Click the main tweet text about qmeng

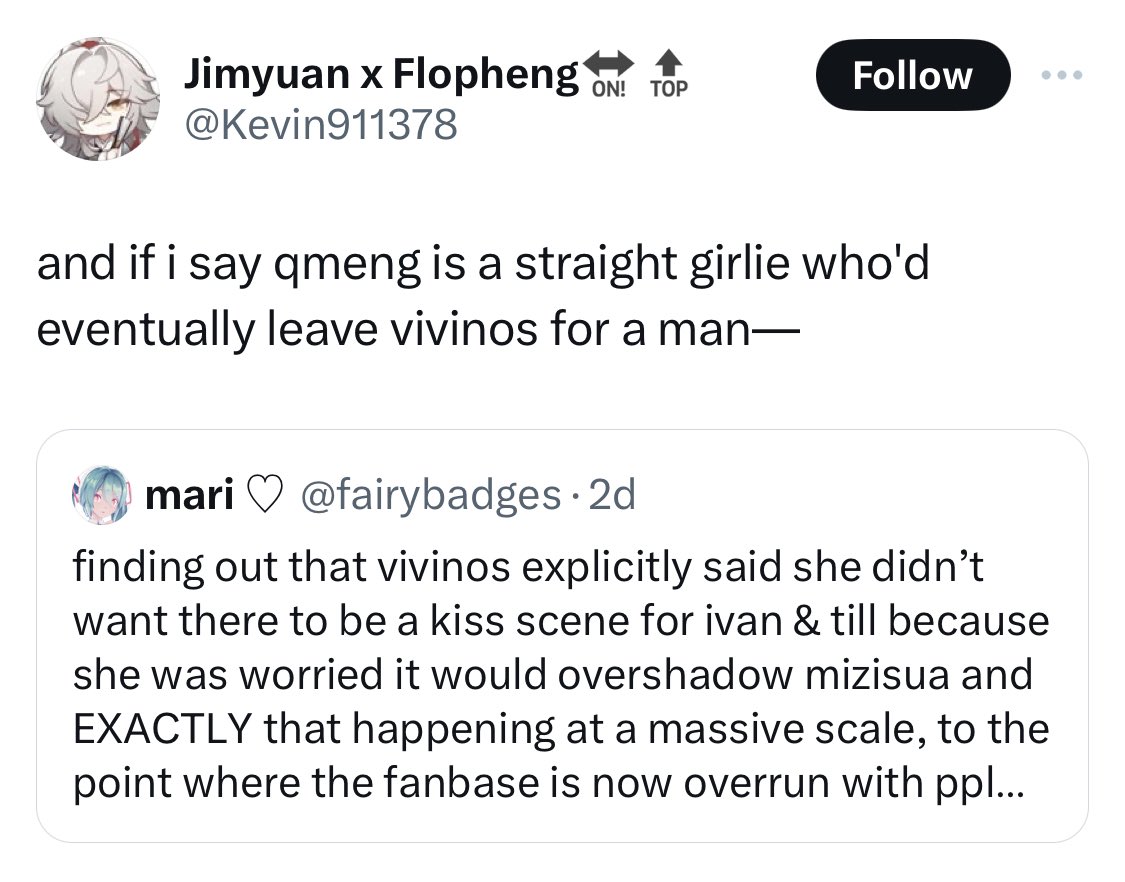483,295
